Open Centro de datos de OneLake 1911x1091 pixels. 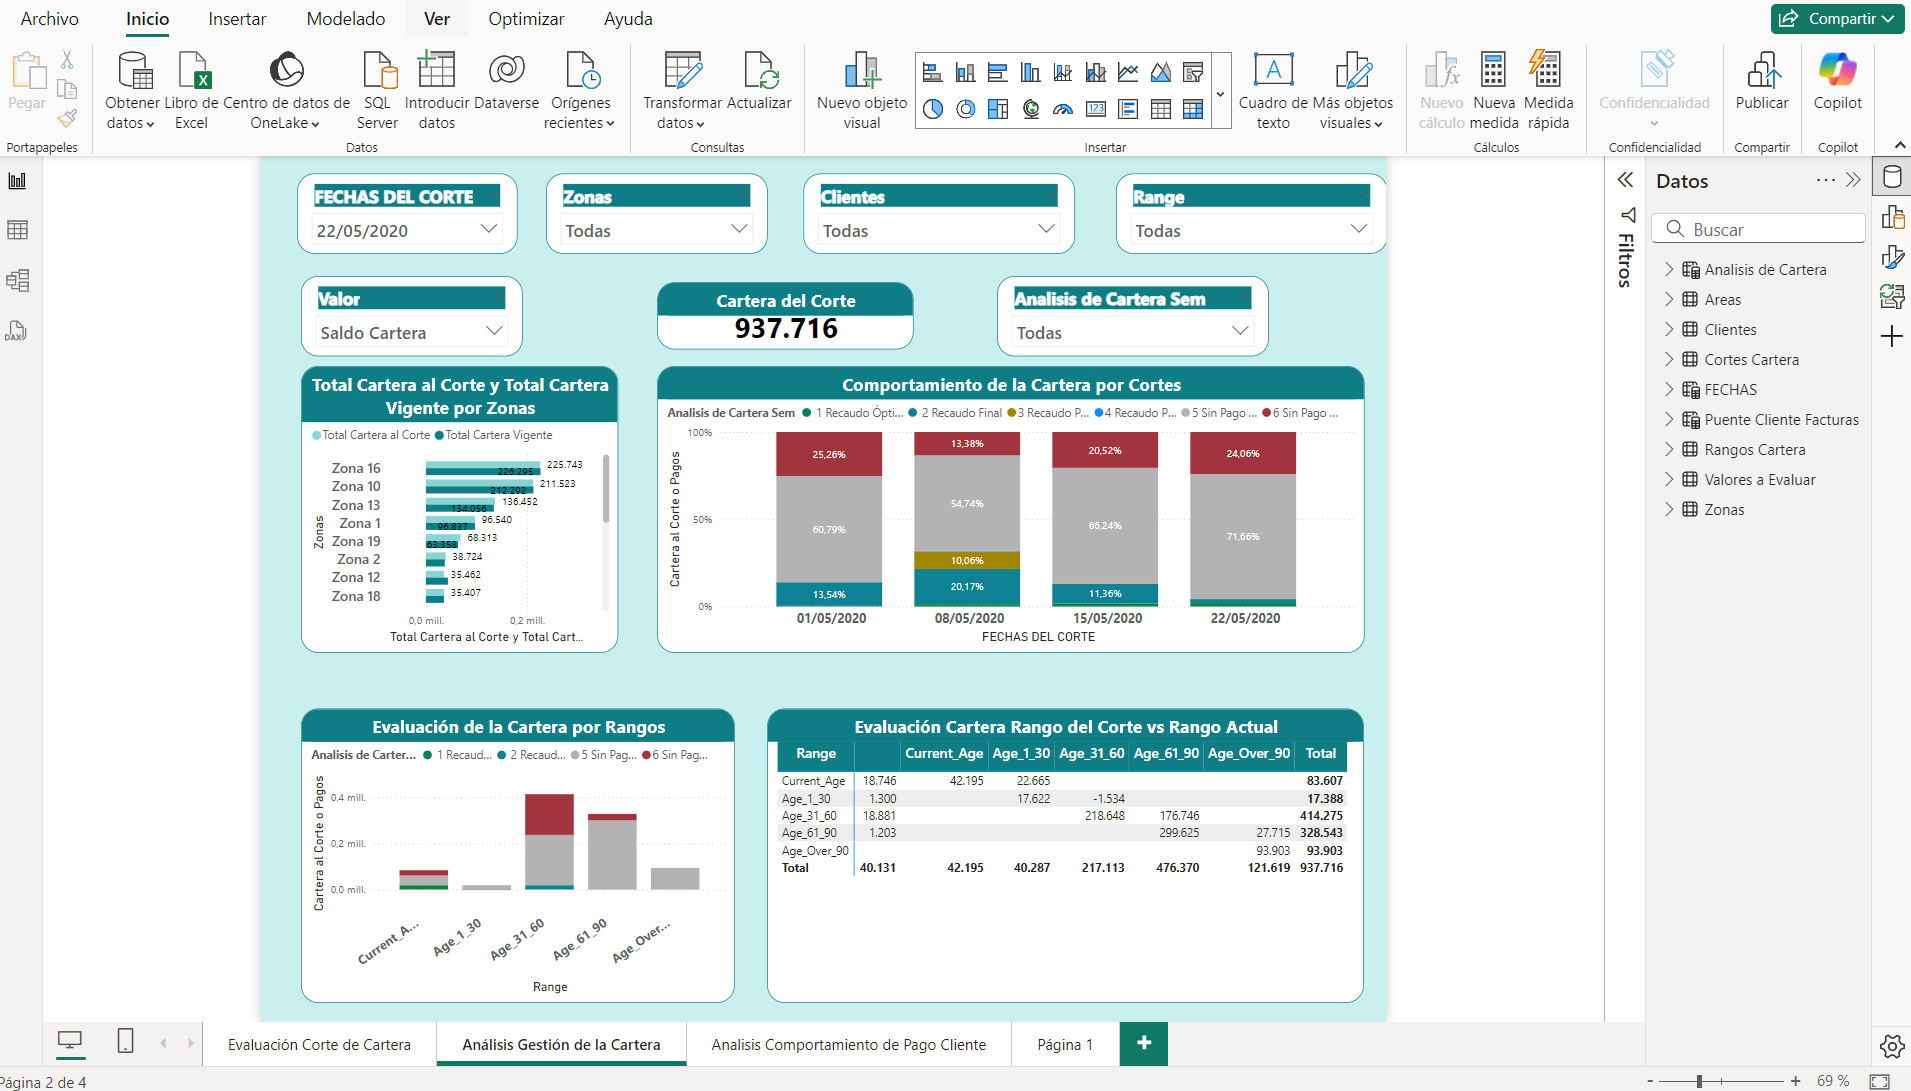coord(286,91)
